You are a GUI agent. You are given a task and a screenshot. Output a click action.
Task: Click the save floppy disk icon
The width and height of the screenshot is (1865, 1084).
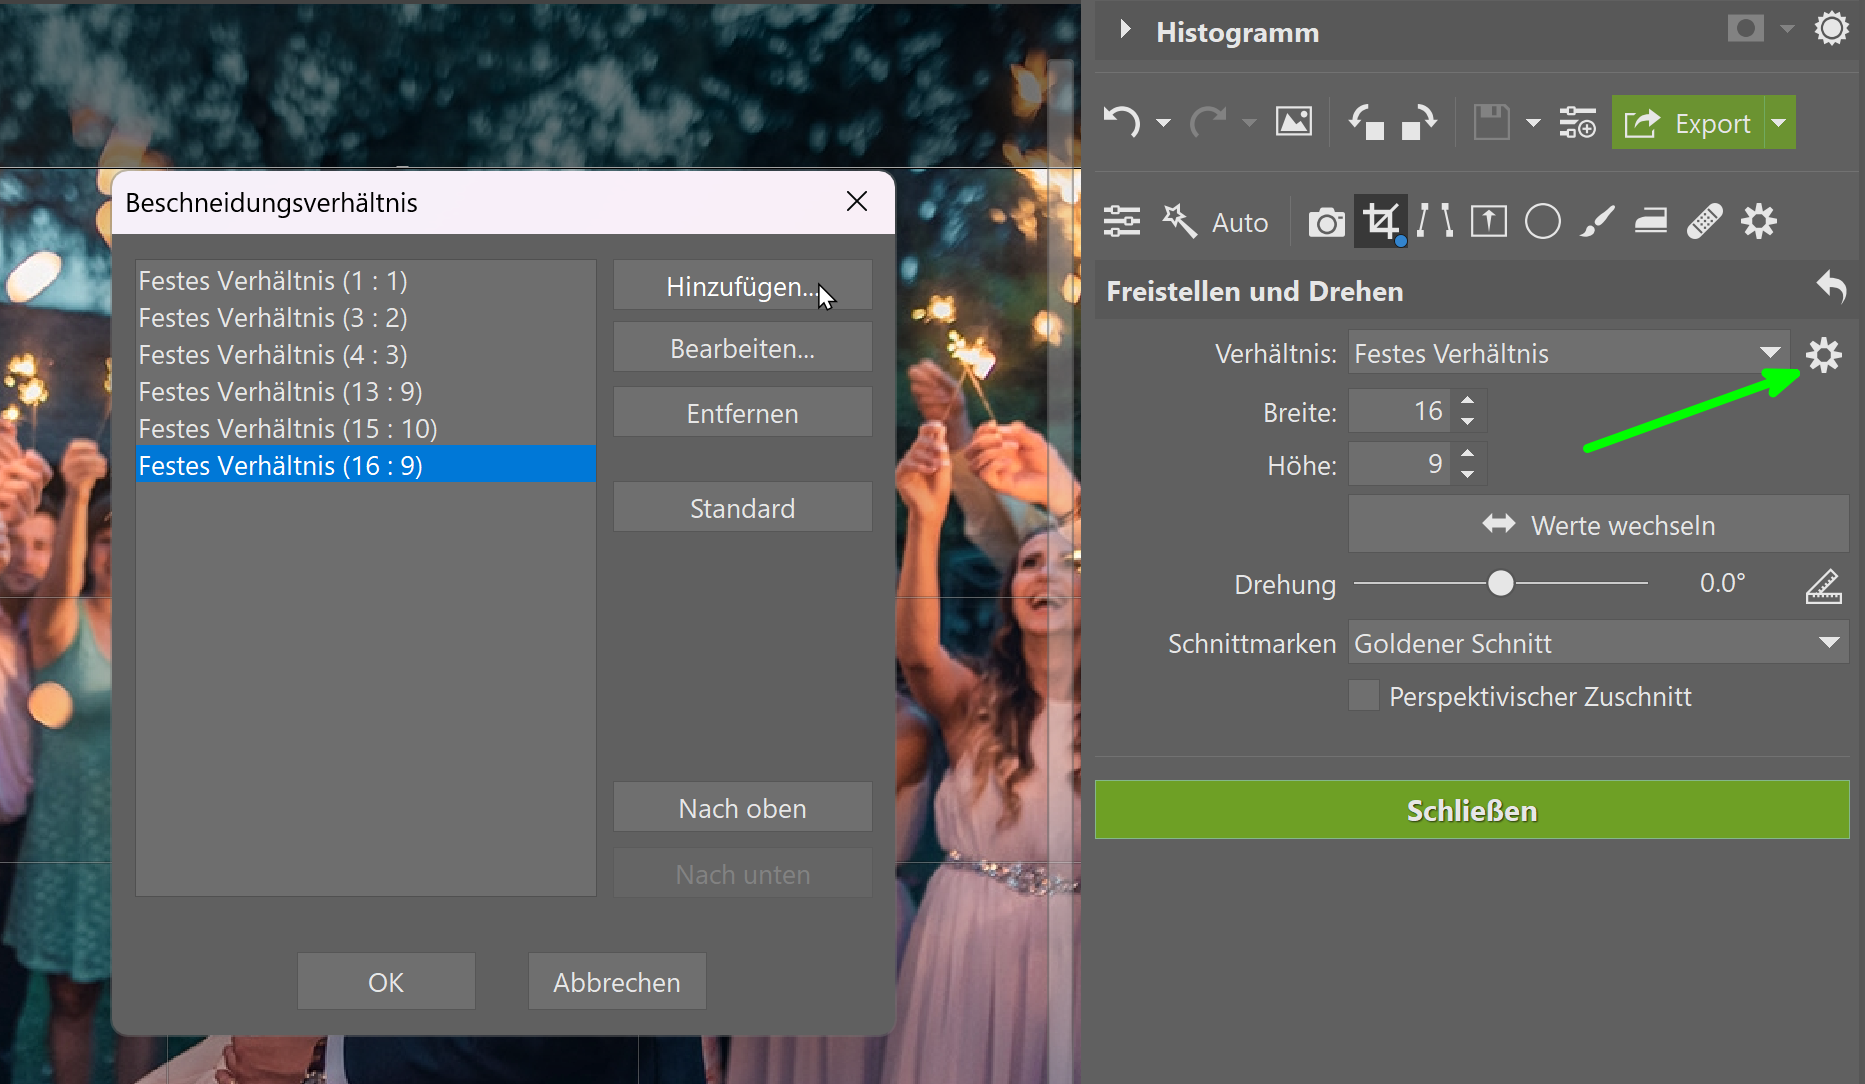pos(1492,123)
